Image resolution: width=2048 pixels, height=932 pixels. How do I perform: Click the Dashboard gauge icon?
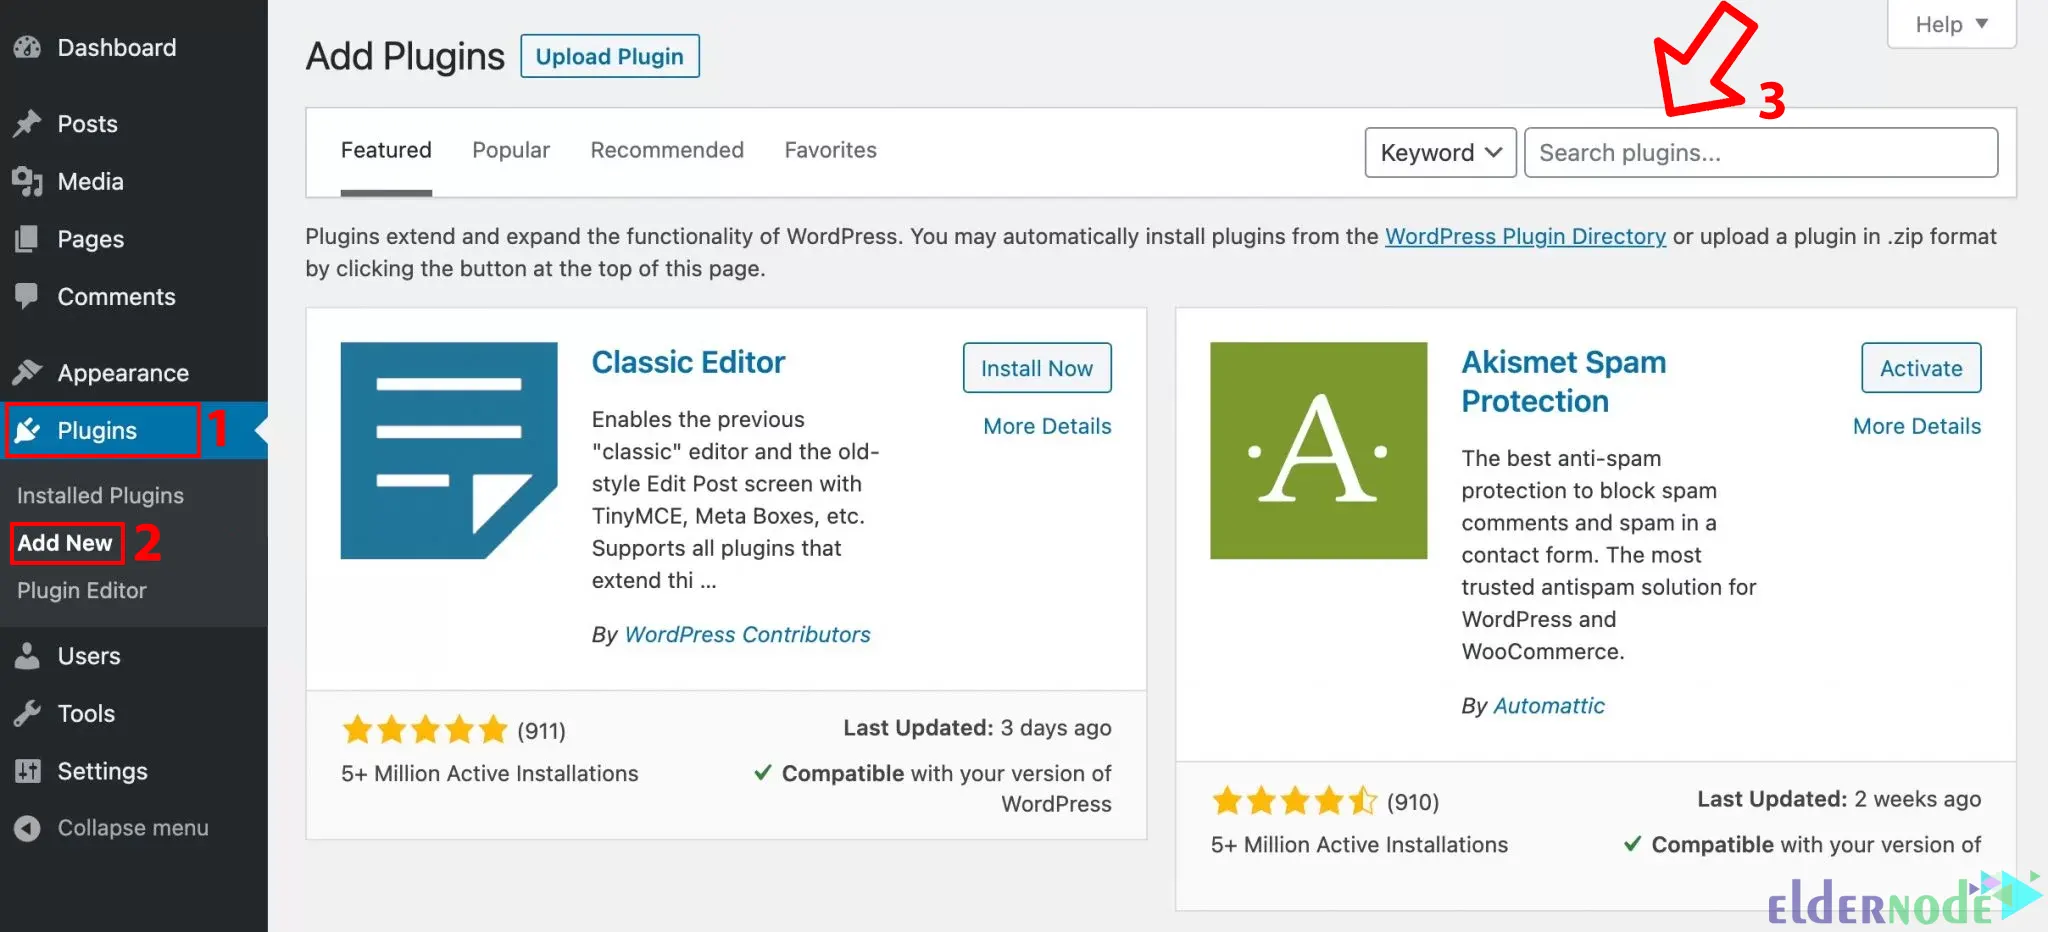pyautogui.click(x=27, y=47)
